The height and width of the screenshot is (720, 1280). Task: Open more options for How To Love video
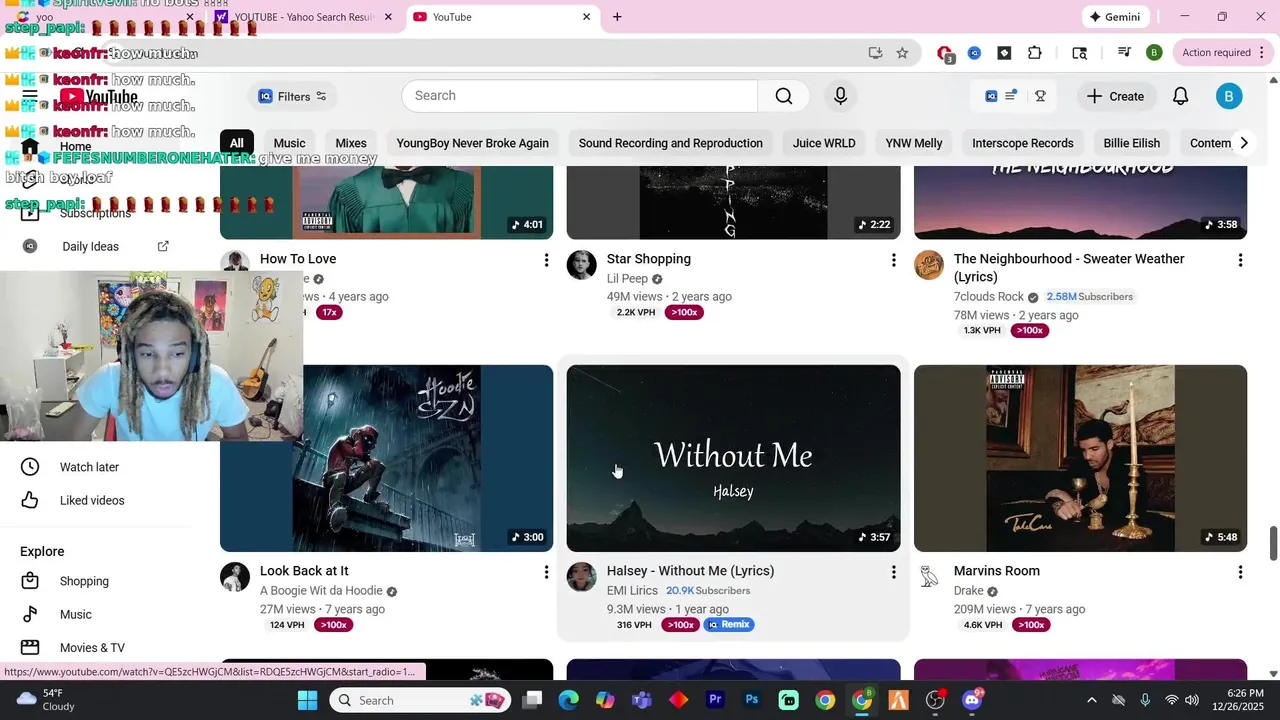coord(546,260)
